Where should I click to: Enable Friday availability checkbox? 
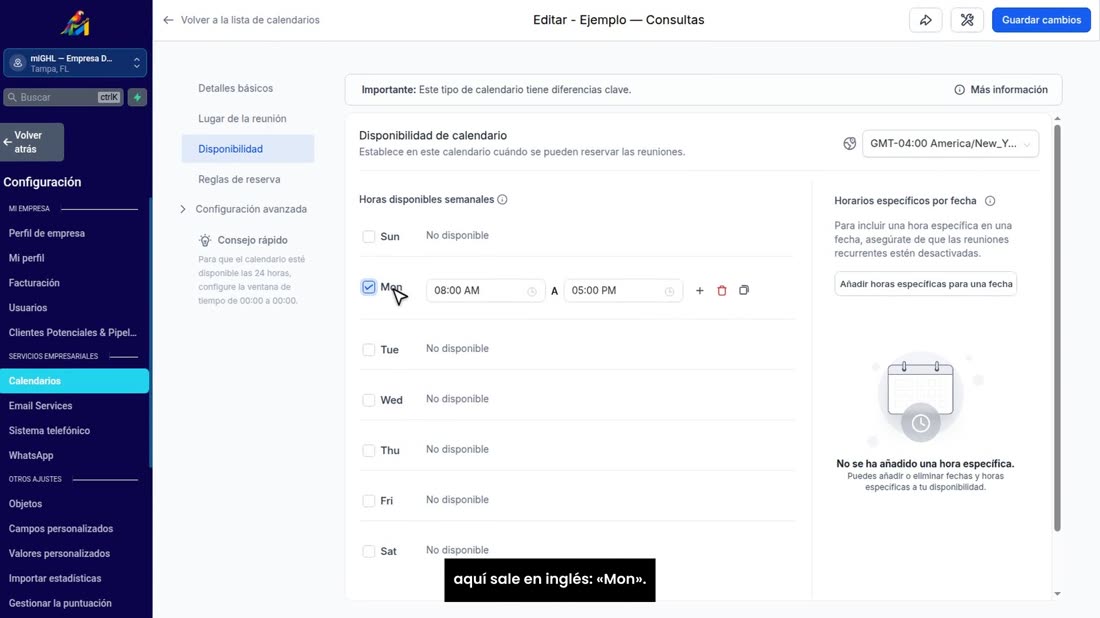(x=368, y=501)
